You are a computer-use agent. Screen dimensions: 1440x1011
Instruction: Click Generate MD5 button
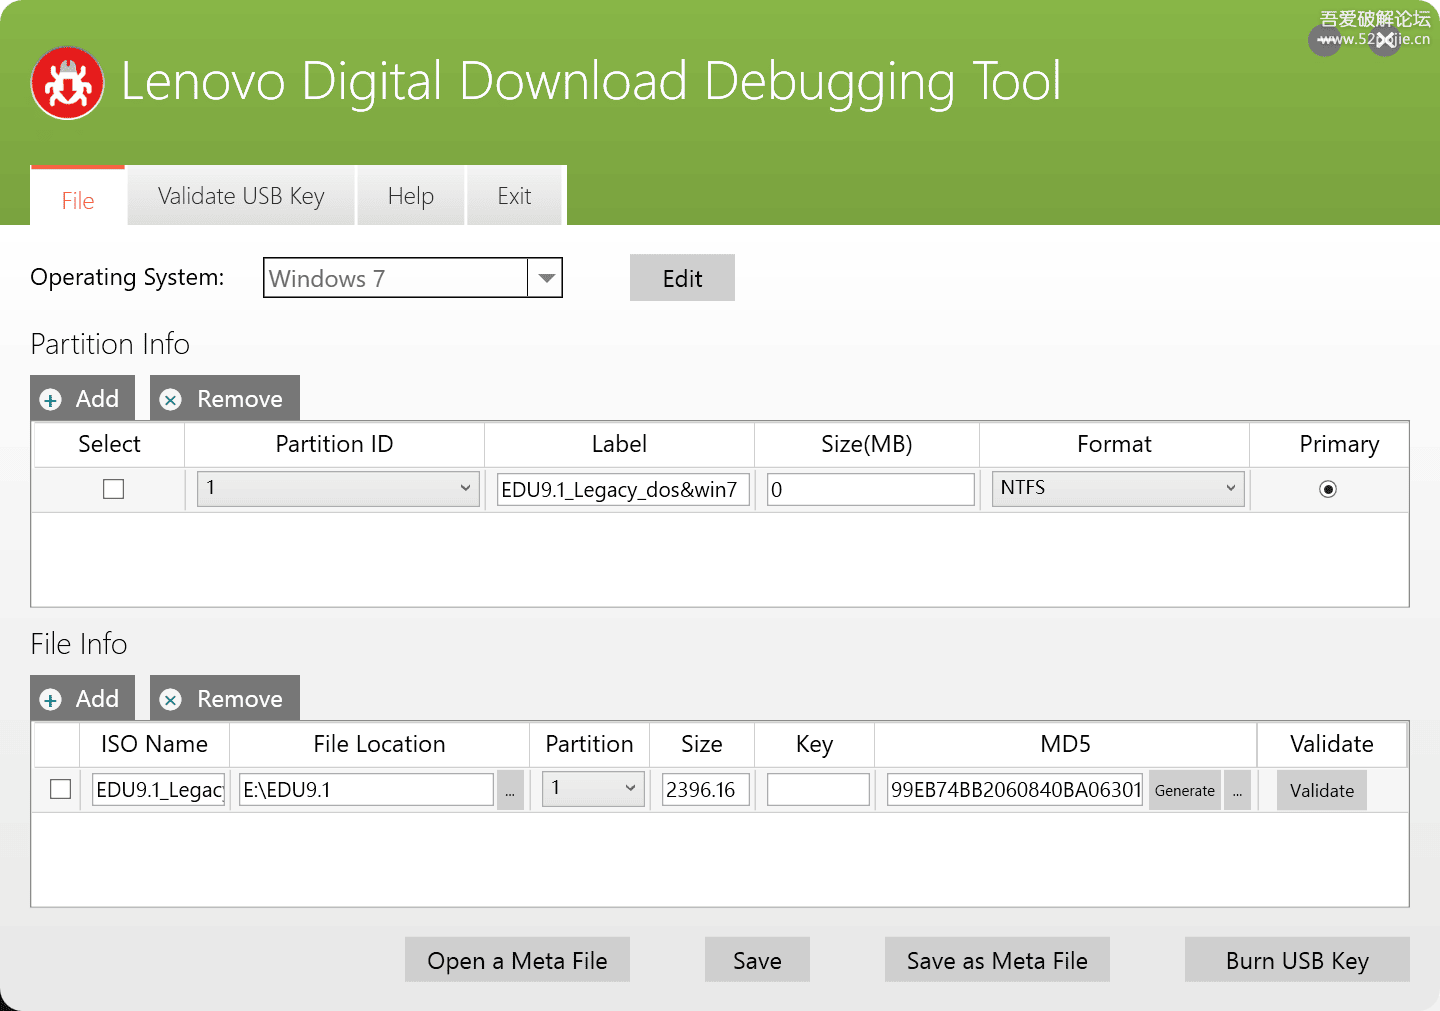pos(1185,790)
